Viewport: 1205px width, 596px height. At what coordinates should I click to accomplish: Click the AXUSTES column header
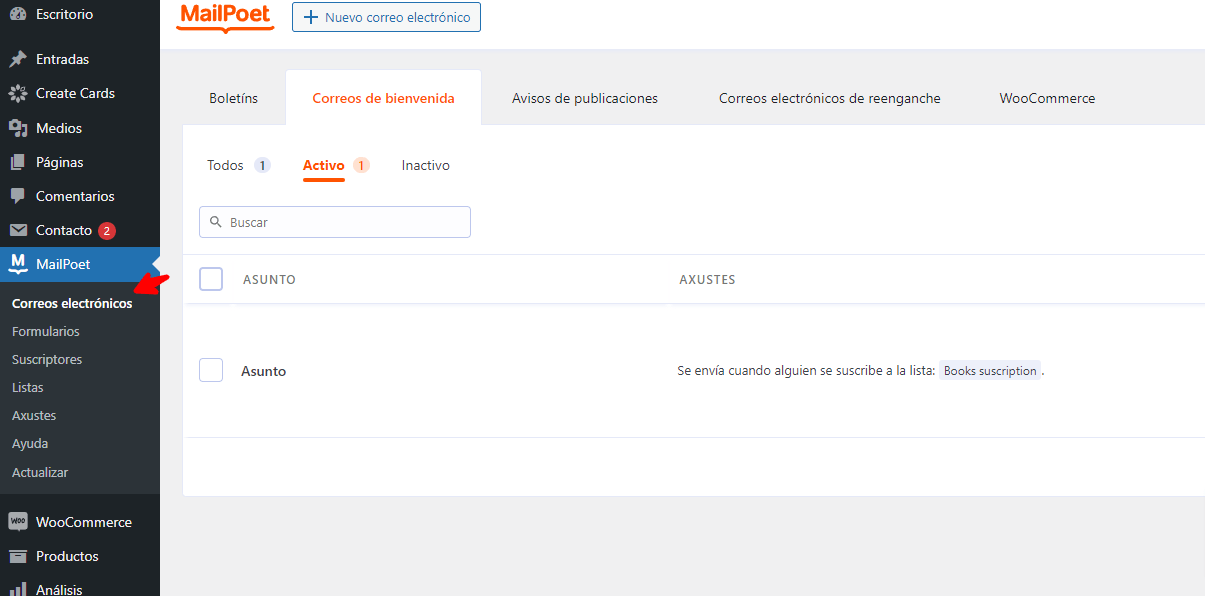(707, 280)
